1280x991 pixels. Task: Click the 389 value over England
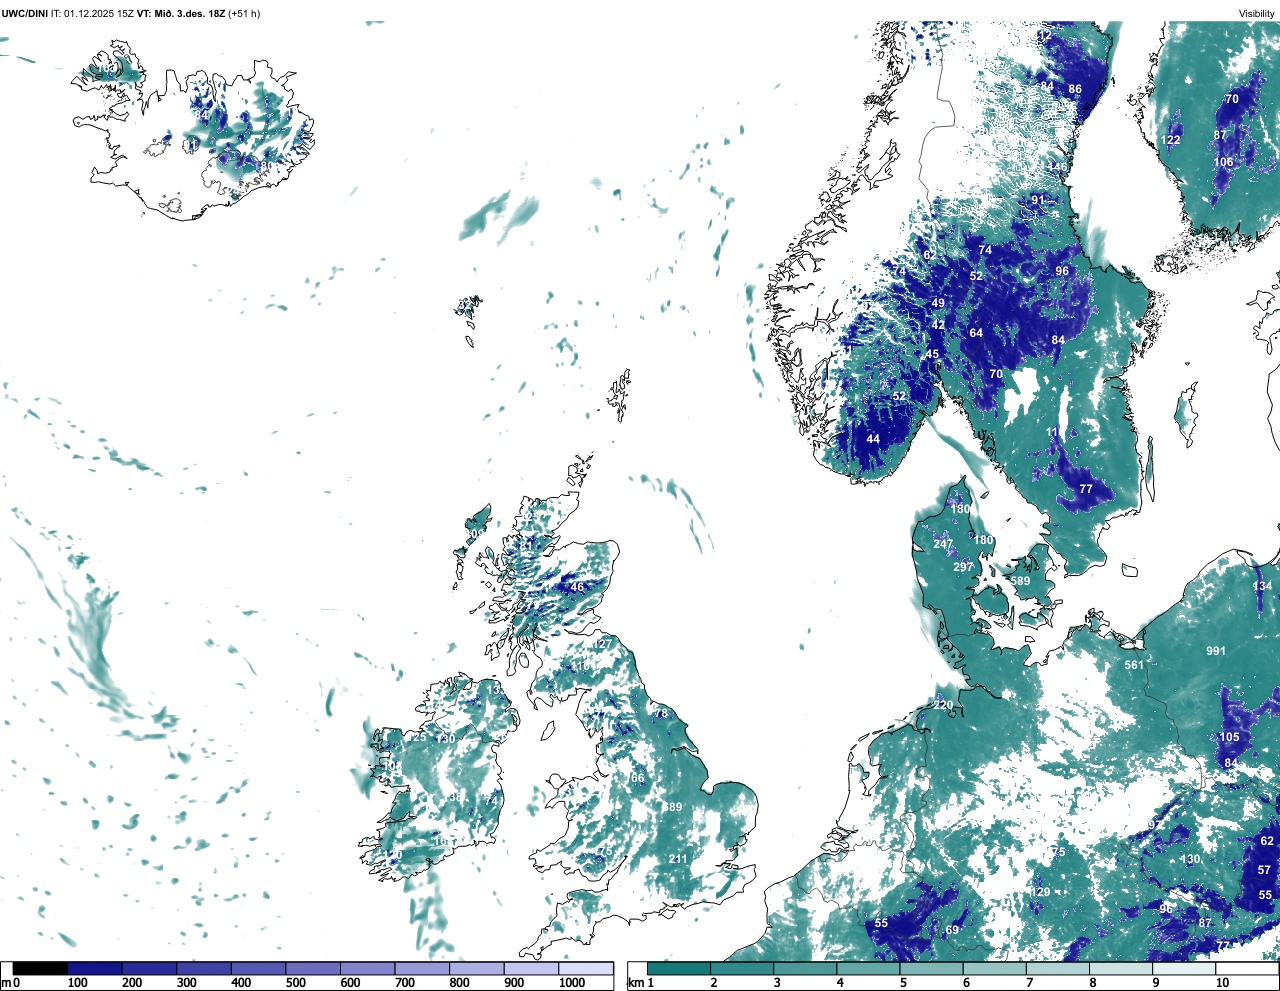tap(673, 807)
